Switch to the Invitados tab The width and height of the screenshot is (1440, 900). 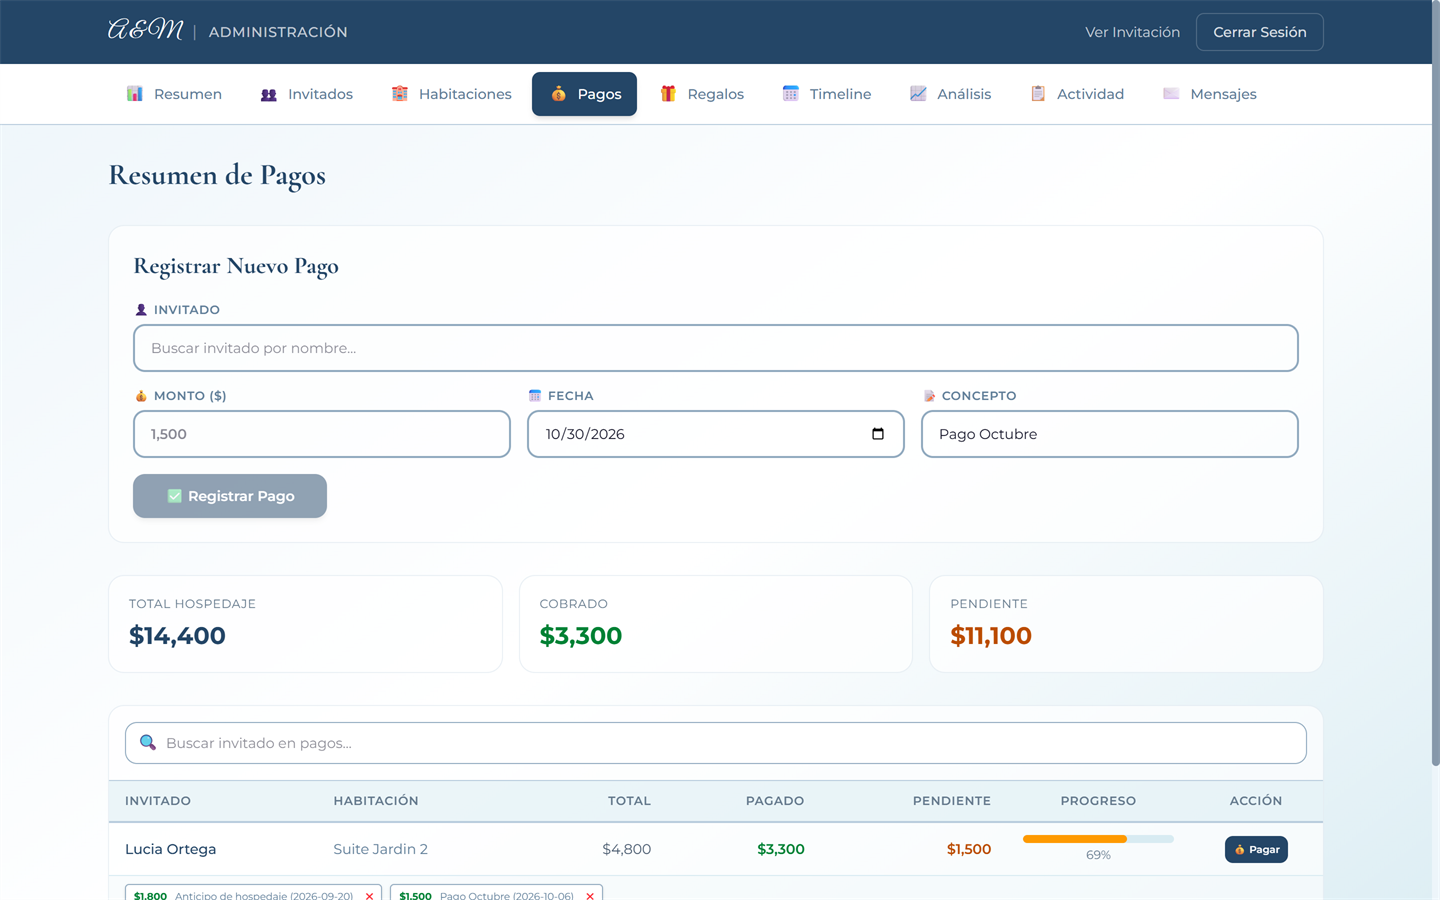pos(306,94)
